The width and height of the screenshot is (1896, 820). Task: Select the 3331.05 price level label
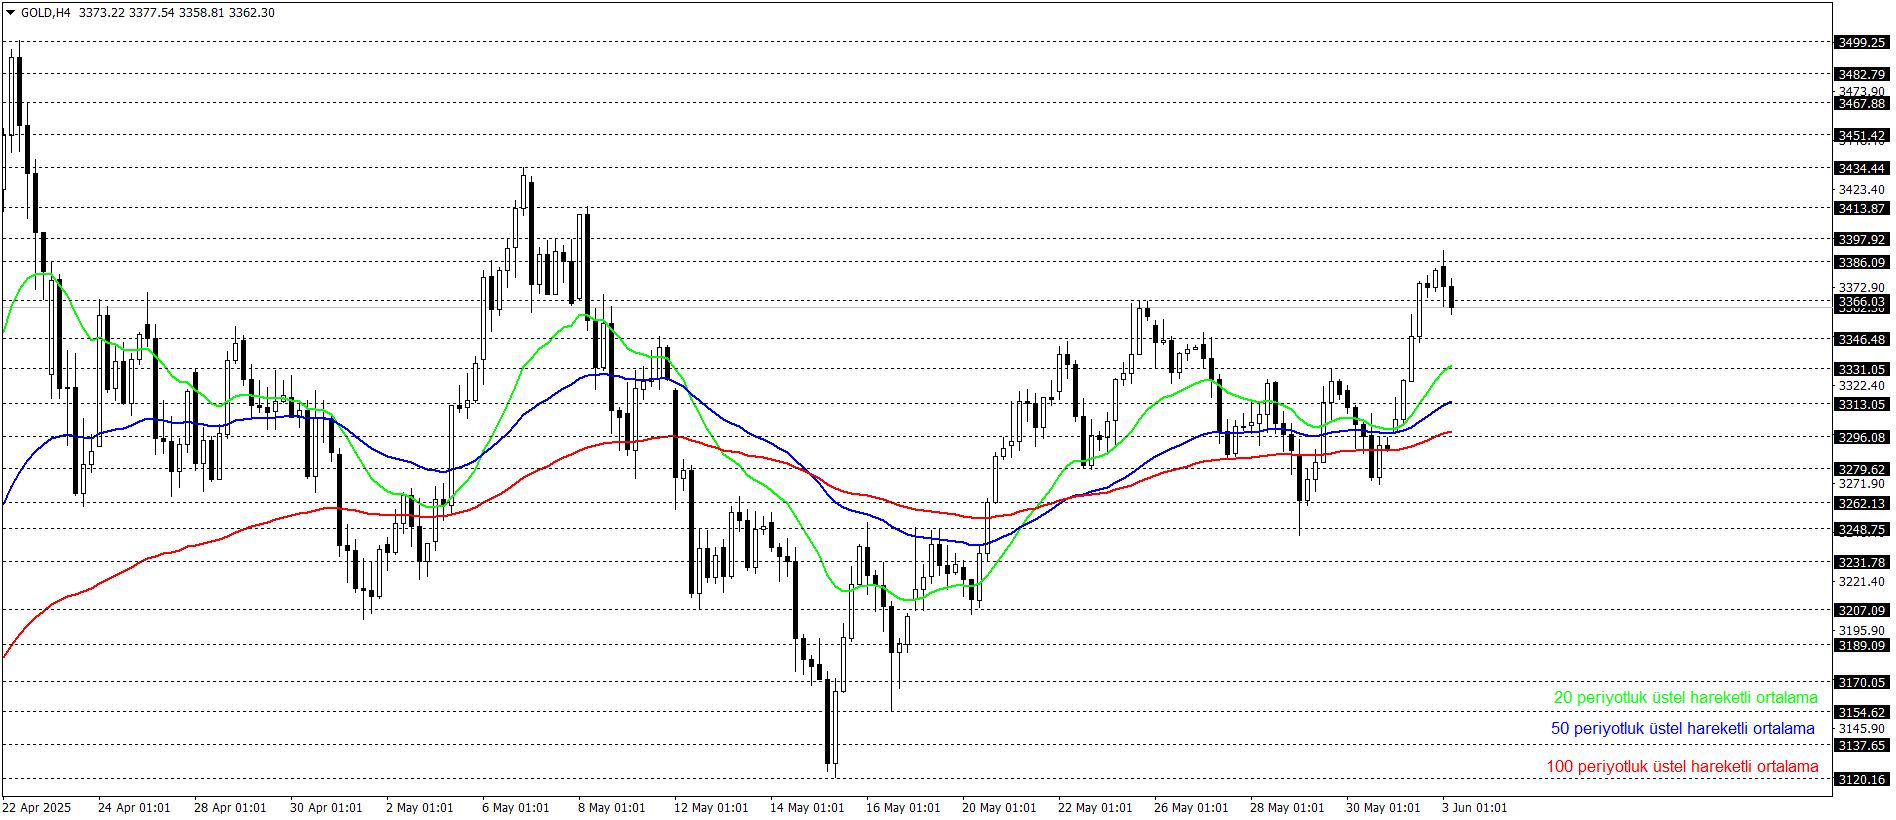pos(1861,369)
